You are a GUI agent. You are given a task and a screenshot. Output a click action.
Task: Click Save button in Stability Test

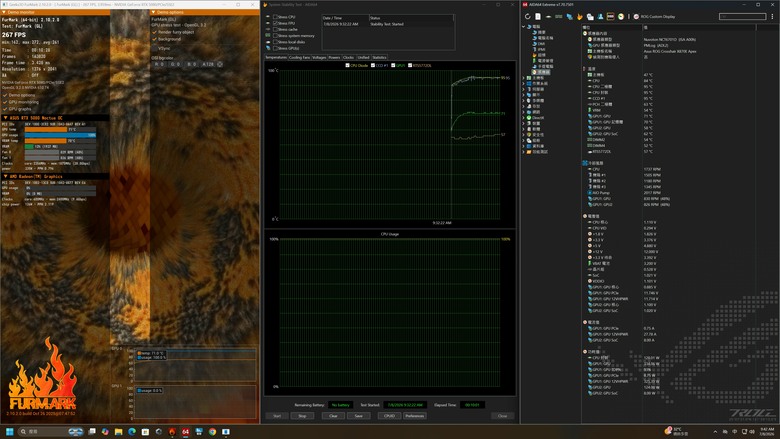358,416
